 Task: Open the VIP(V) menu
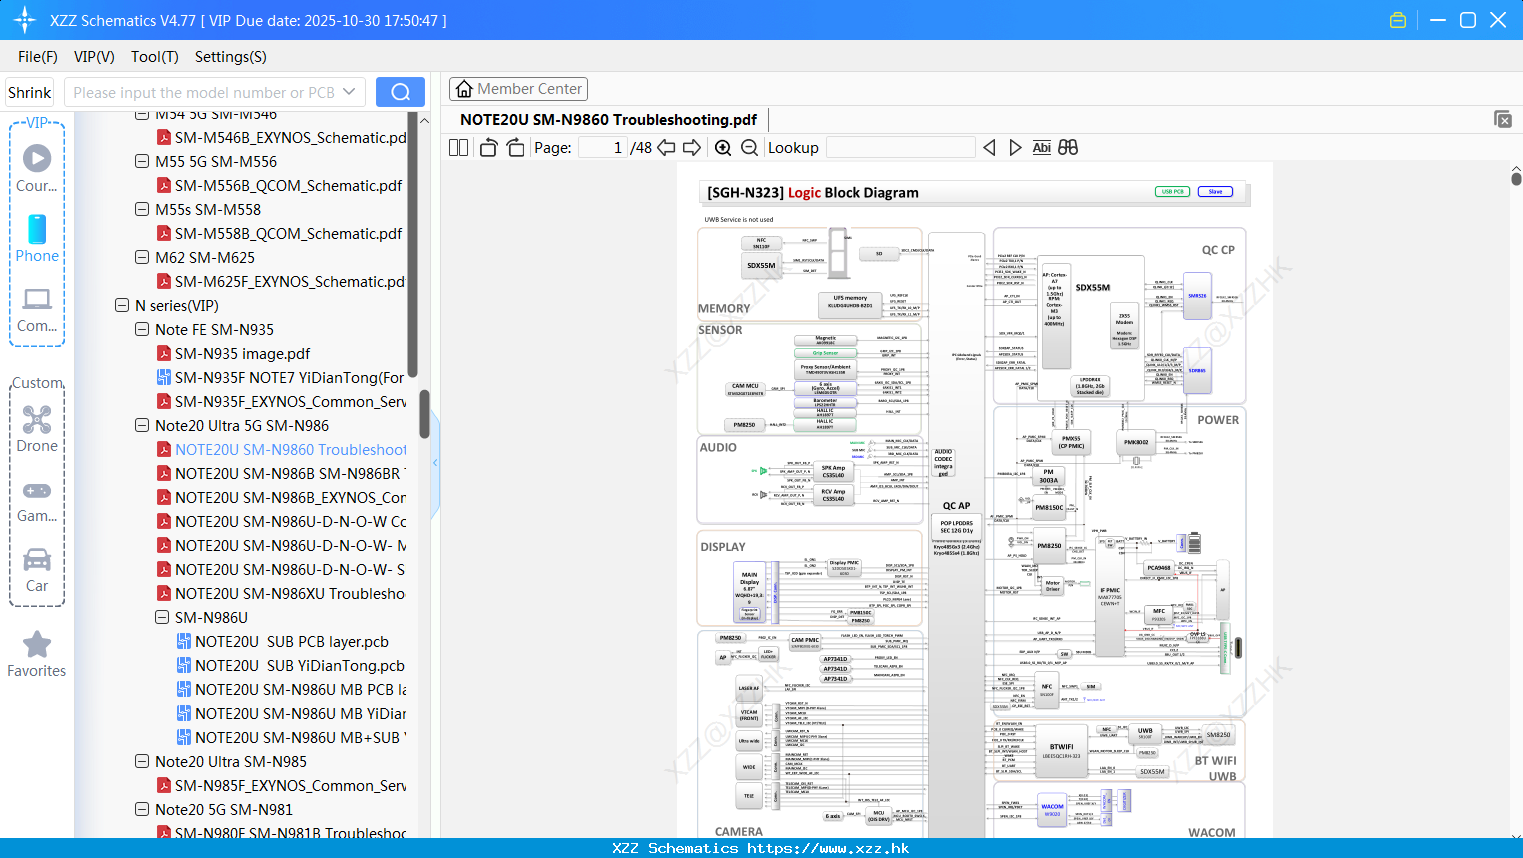(94, 57)
